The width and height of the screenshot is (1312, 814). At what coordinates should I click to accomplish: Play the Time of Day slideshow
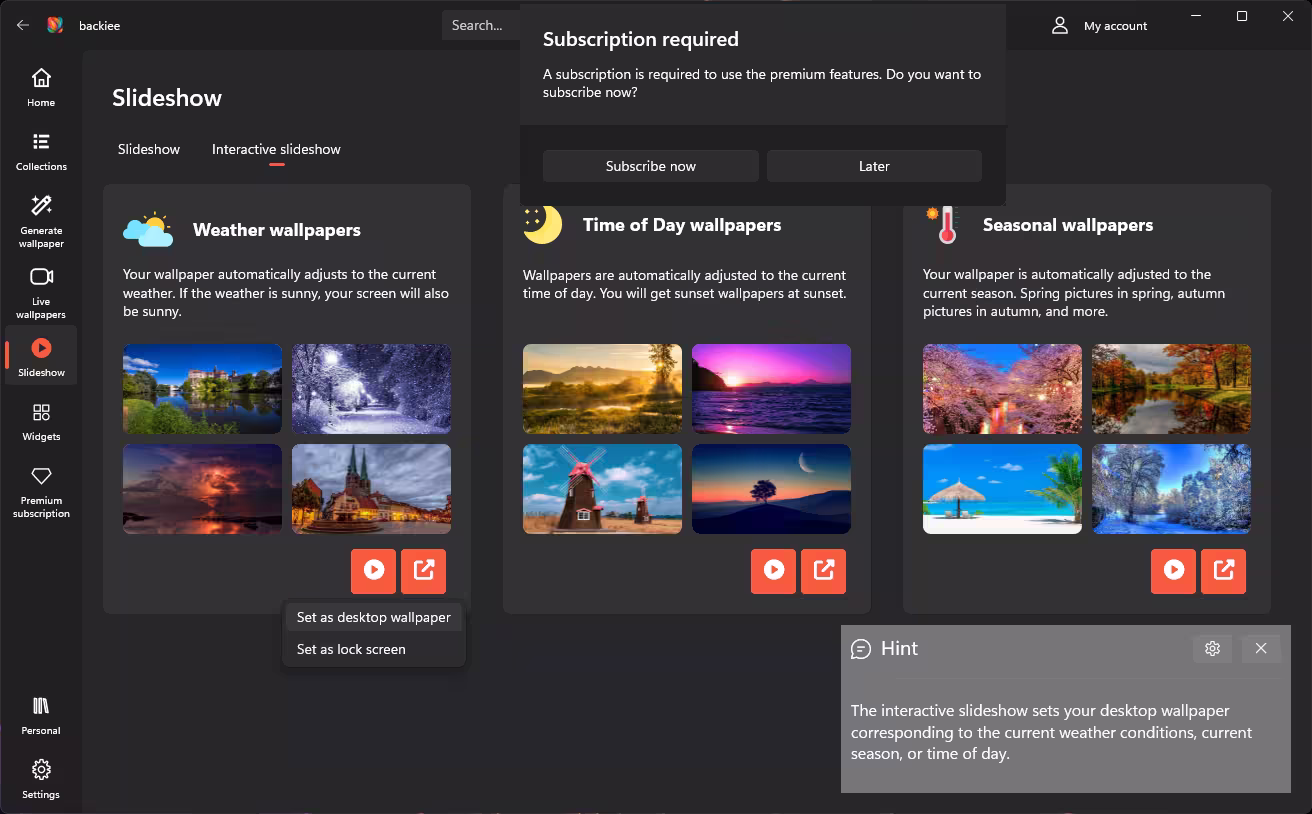pos(774,571)
